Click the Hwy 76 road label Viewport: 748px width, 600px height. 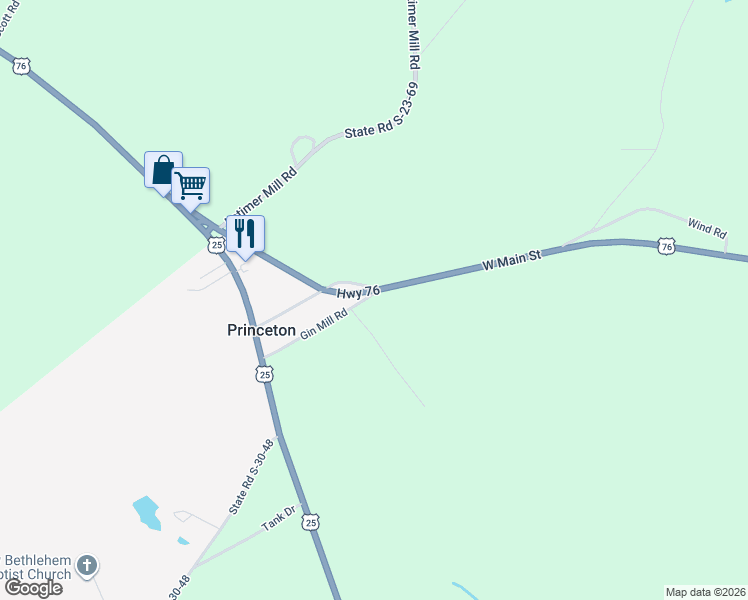pos(358,292)
